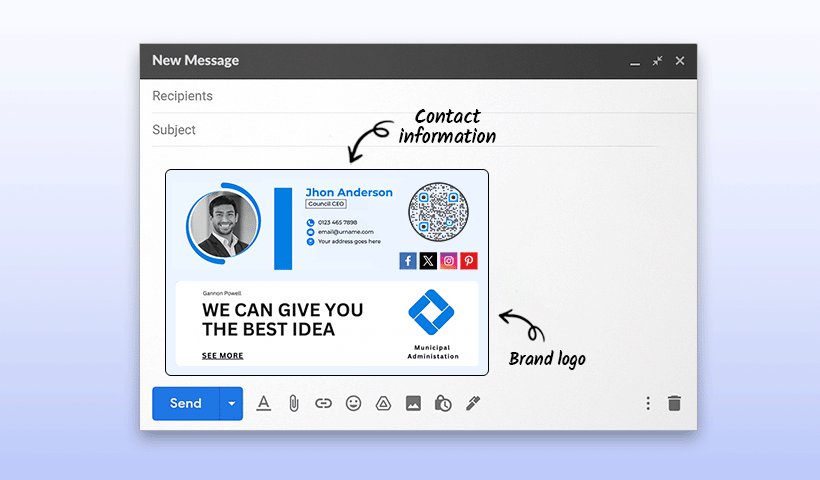Open the Send options dropdown arrow
Viewport: 820px width, 480px height.
click(232, 403)
